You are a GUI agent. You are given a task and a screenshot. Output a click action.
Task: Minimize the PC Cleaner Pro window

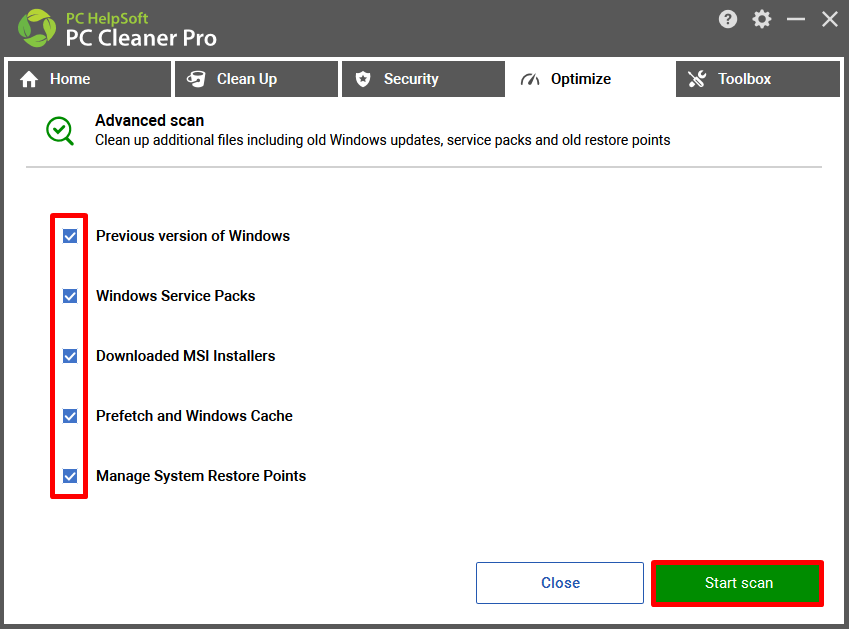coord(795,19)
